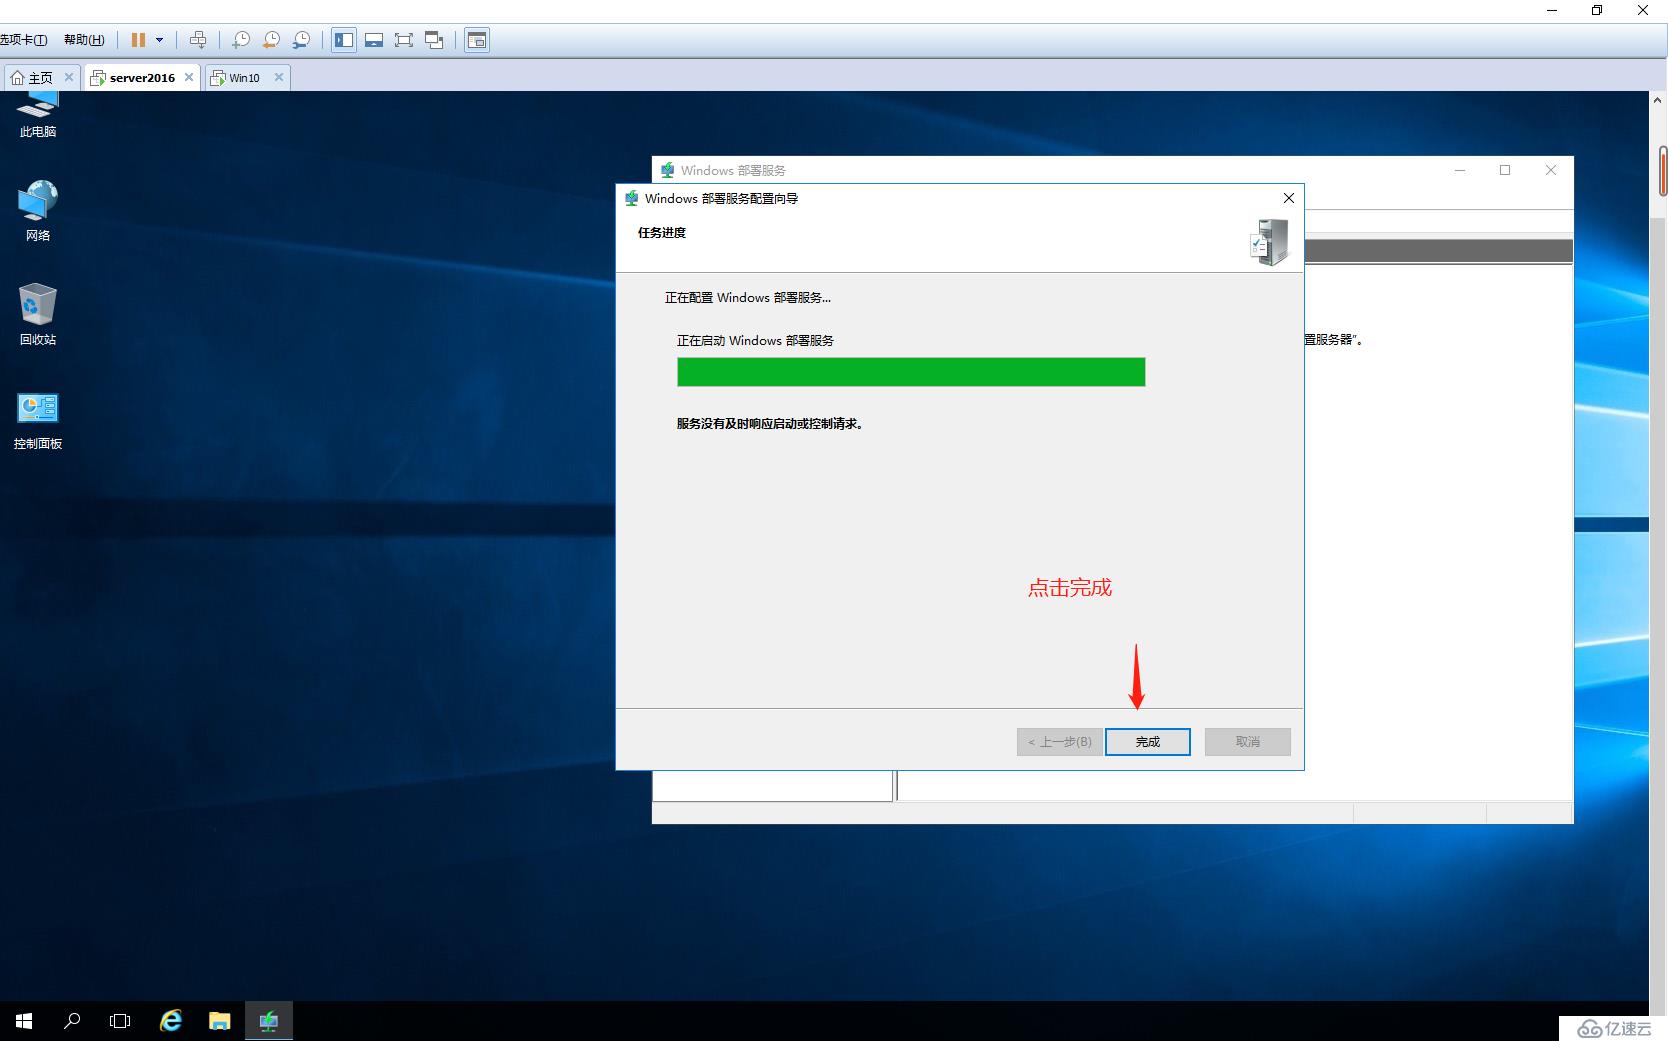Open the 帮助(H) menu
1668x1041 pixels.
coord(84,40)
